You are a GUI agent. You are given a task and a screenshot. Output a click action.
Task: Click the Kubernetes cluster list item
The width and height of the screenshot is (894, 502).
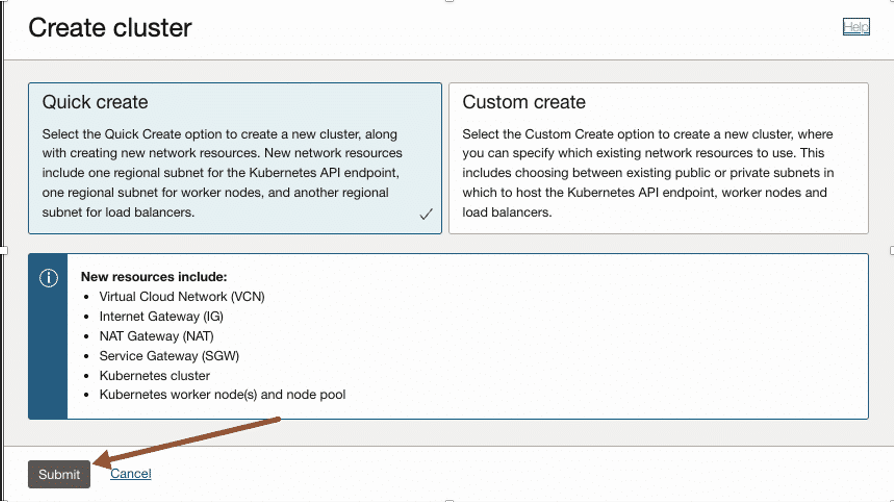tap(155, 375)
